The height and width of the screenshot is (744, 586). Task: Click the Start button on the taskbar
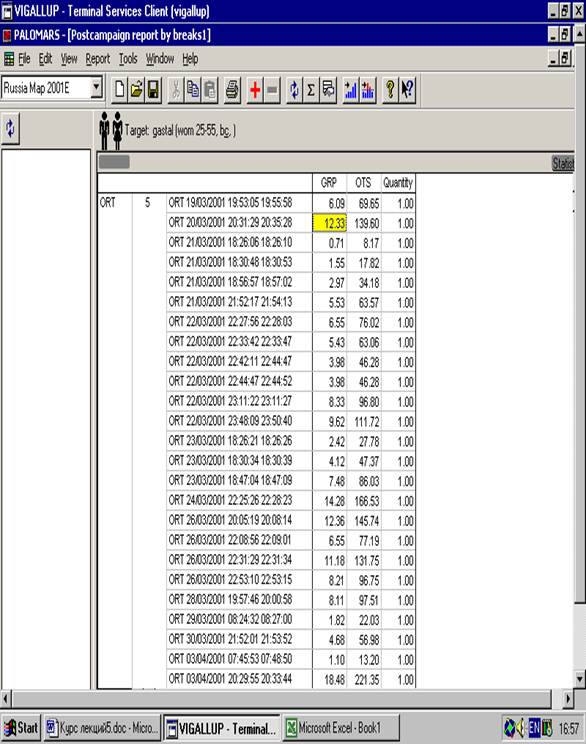pos(21,727)
